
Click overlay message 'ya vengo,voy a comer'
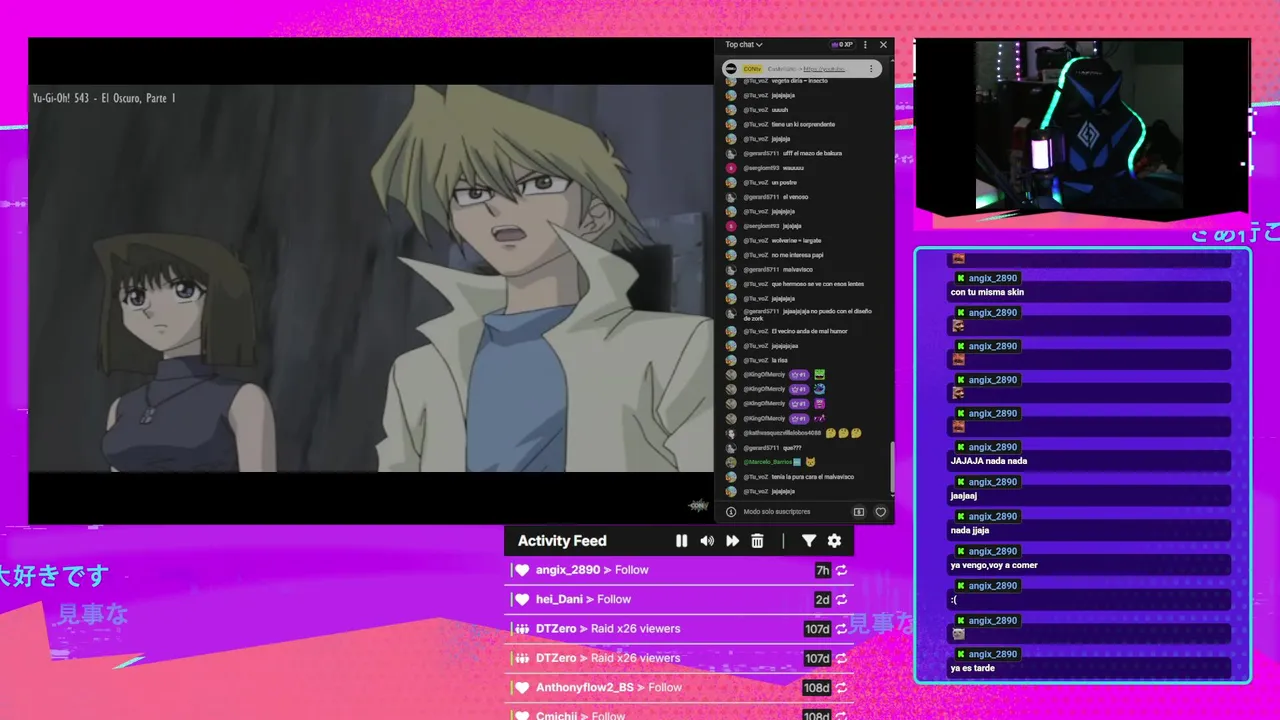[994, 565]
